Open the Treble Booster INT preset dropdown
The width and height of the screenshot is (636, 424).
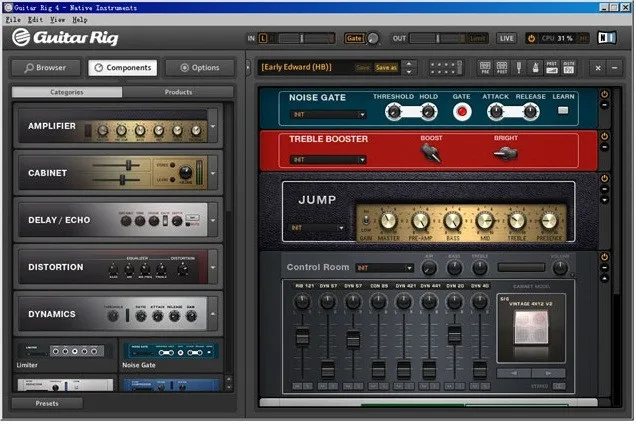coord(328,159)
